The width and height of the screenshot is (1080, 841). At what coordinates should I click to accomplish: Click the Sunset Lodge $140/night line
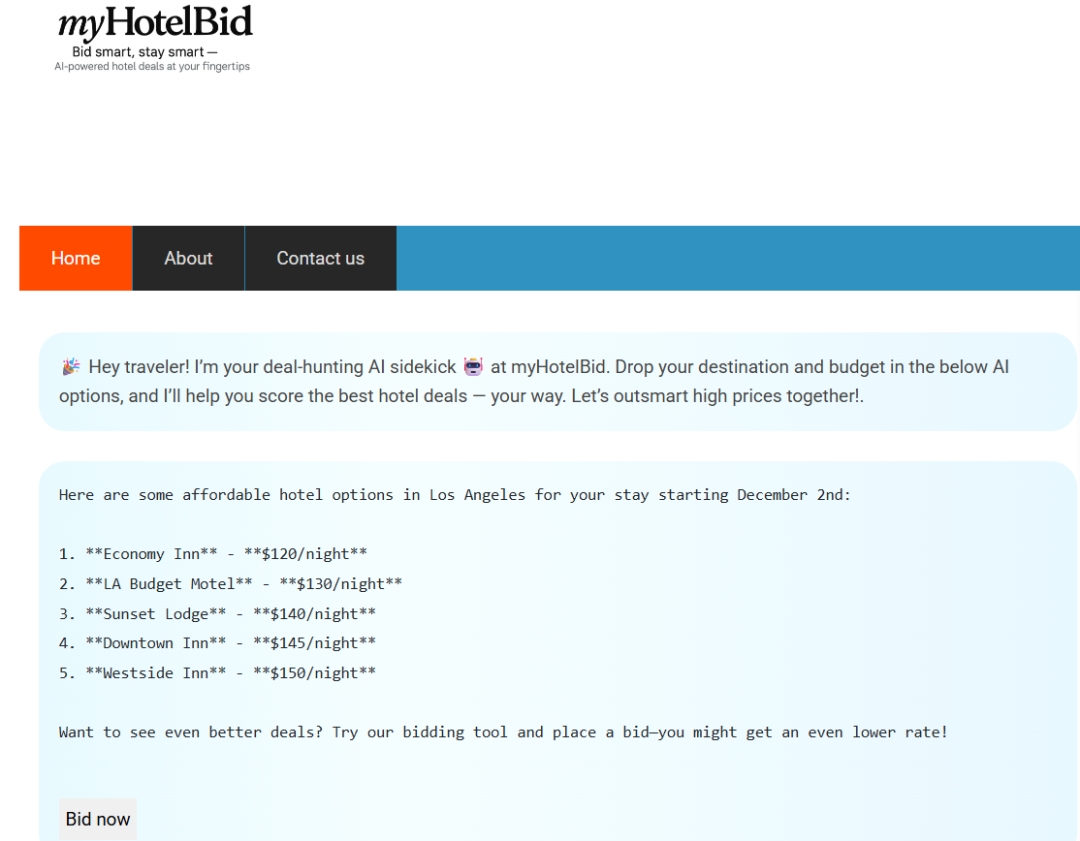[x=217, y=614]
